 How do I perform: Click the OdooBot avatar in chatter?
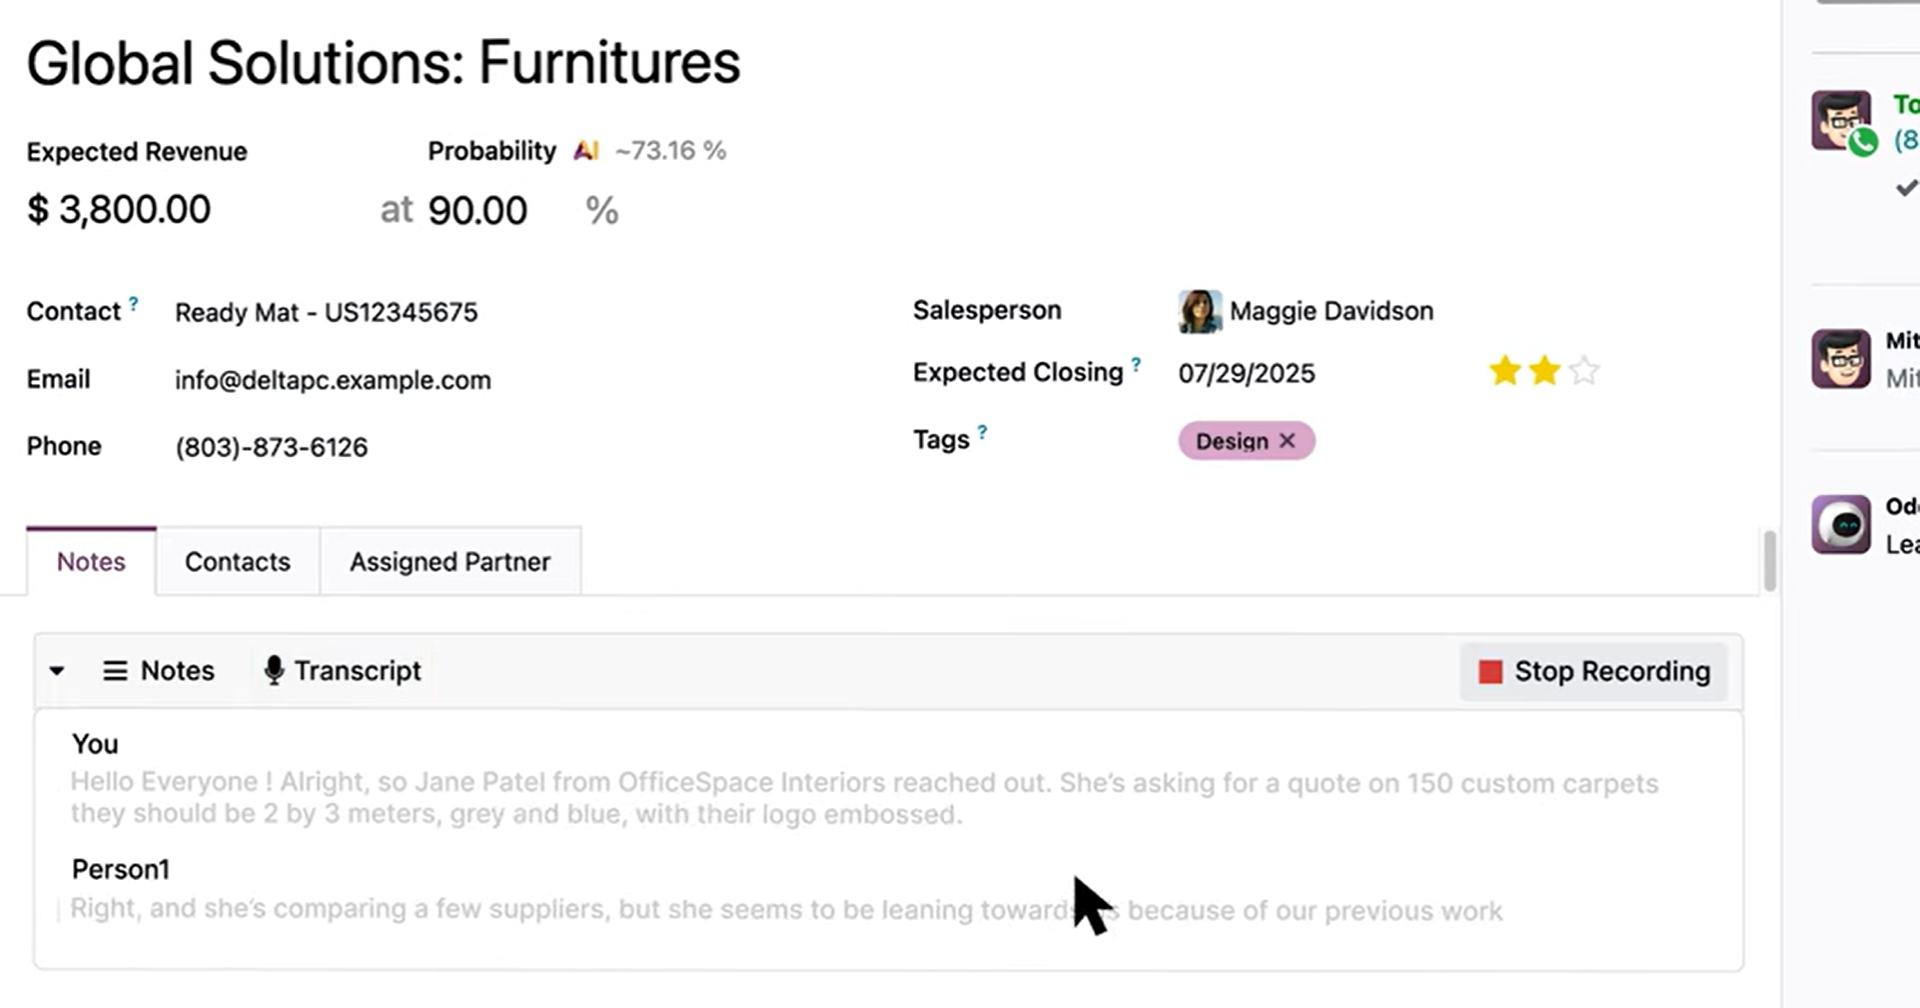pos(1841,524)
